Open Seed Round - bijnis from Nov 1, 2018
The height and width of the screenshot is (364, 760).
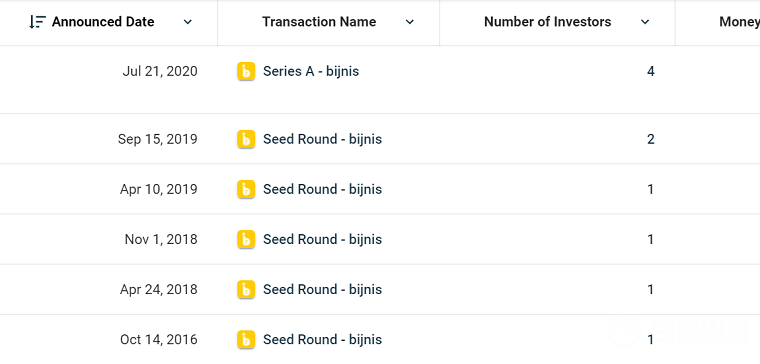coord(322,240)
